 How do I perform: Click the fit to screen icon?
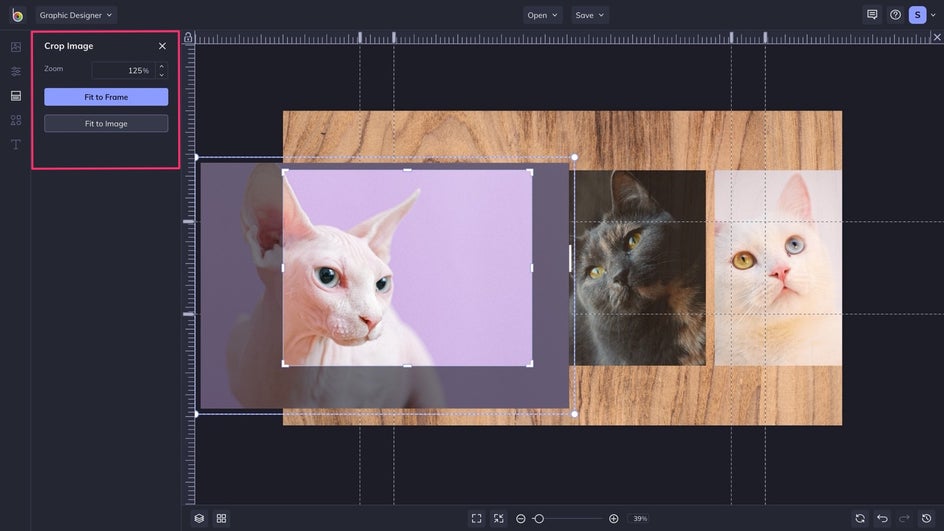tap(477, 518)
